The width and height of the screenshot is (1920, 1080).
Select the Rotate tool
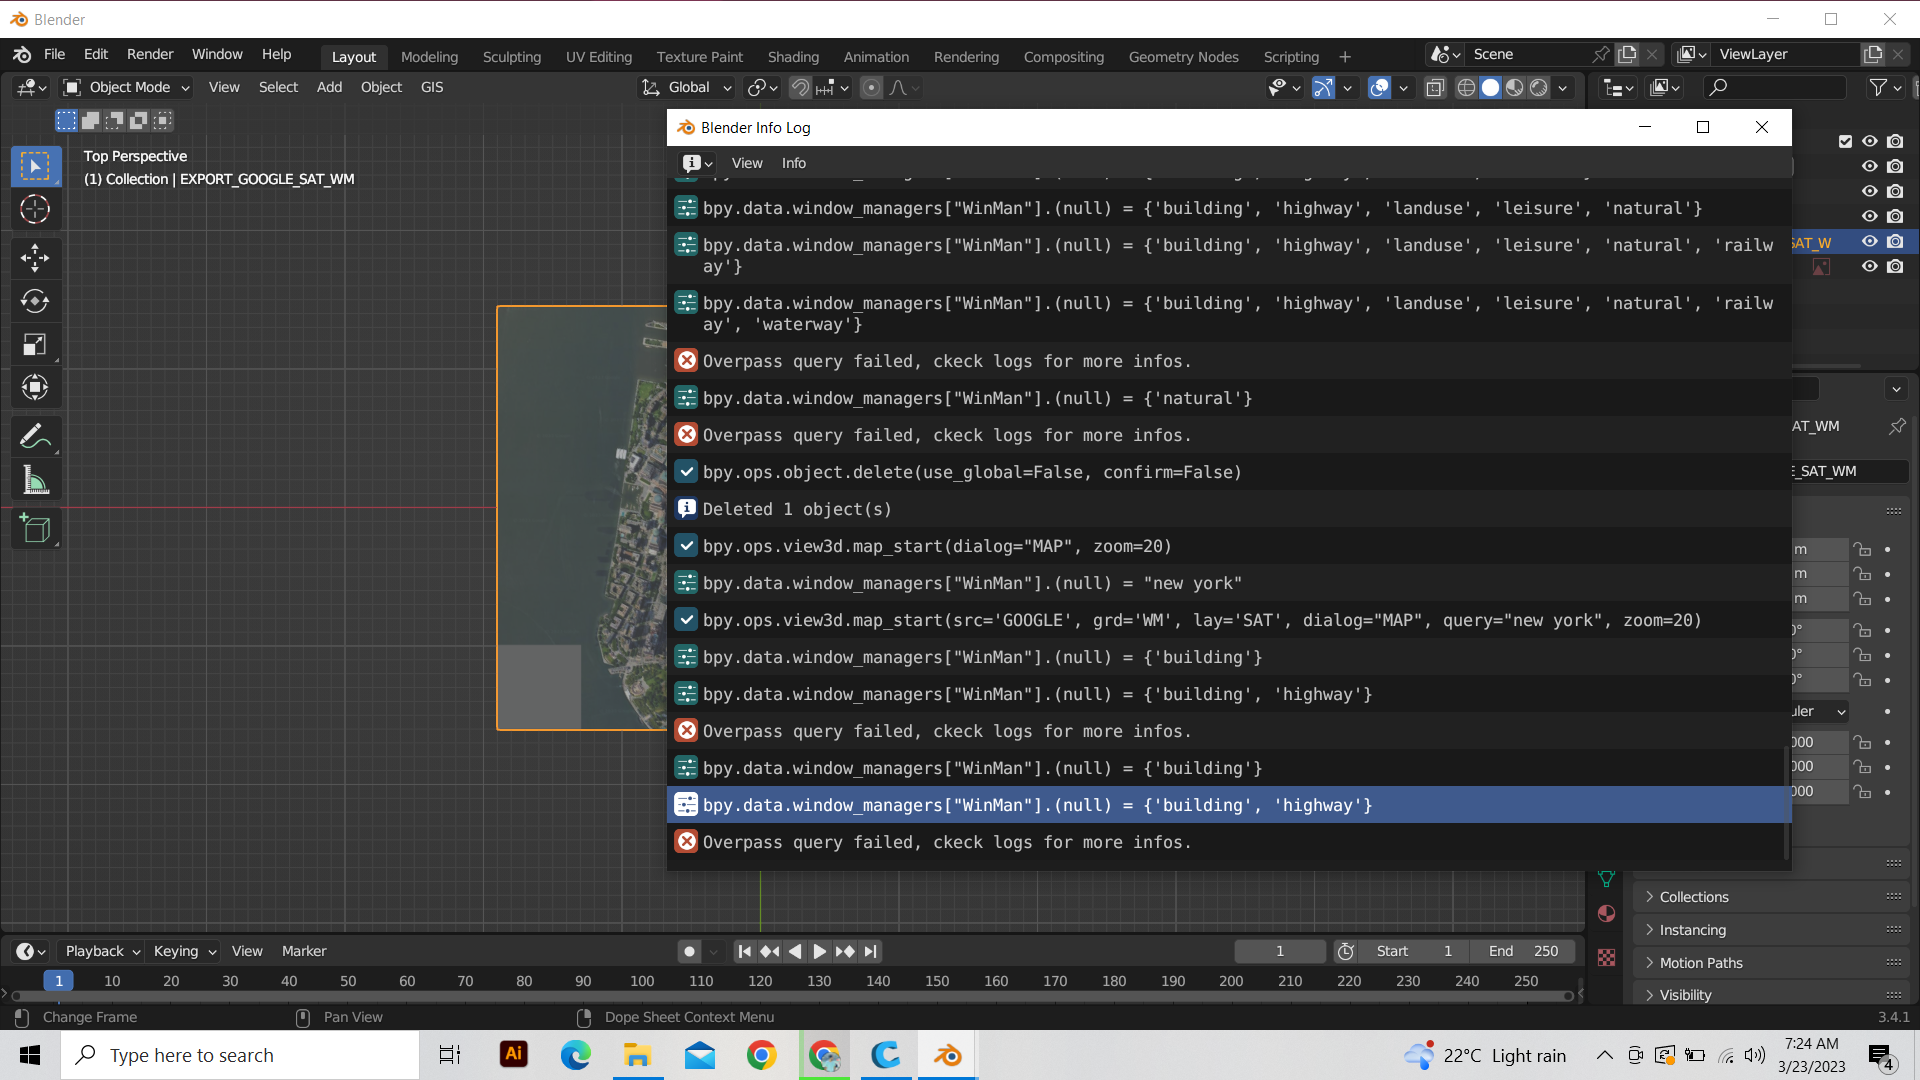tap(35, 301)
